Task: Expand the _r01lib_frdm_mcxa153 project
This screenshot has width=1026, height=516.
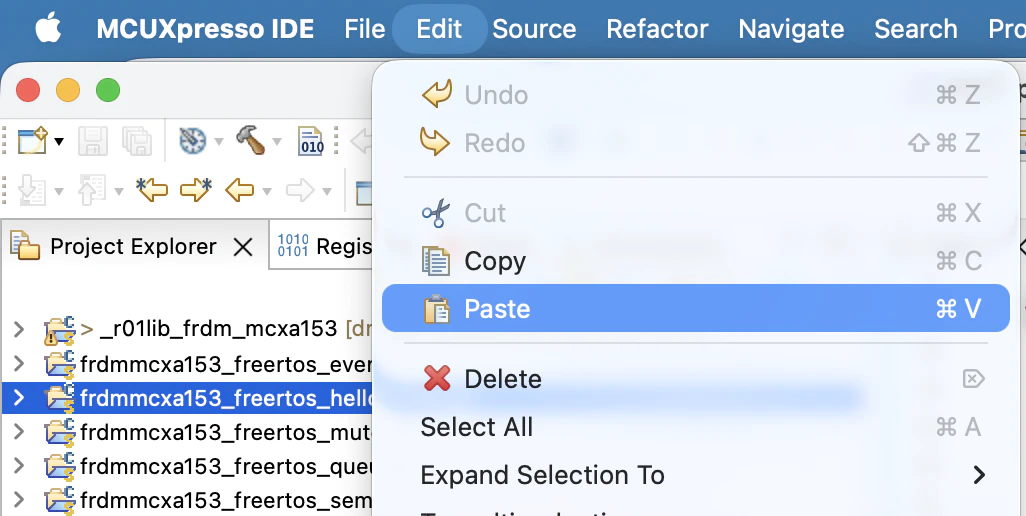Action: (19, 328)
